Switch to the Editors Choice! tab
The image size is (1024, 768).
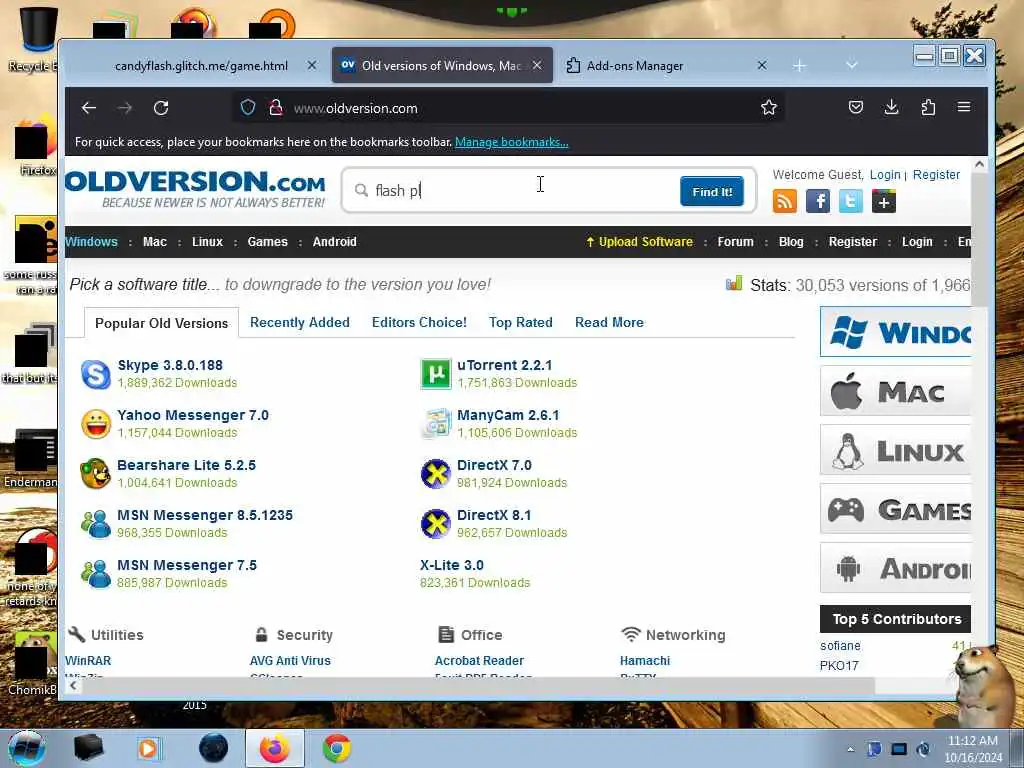[x=419, y=322]
